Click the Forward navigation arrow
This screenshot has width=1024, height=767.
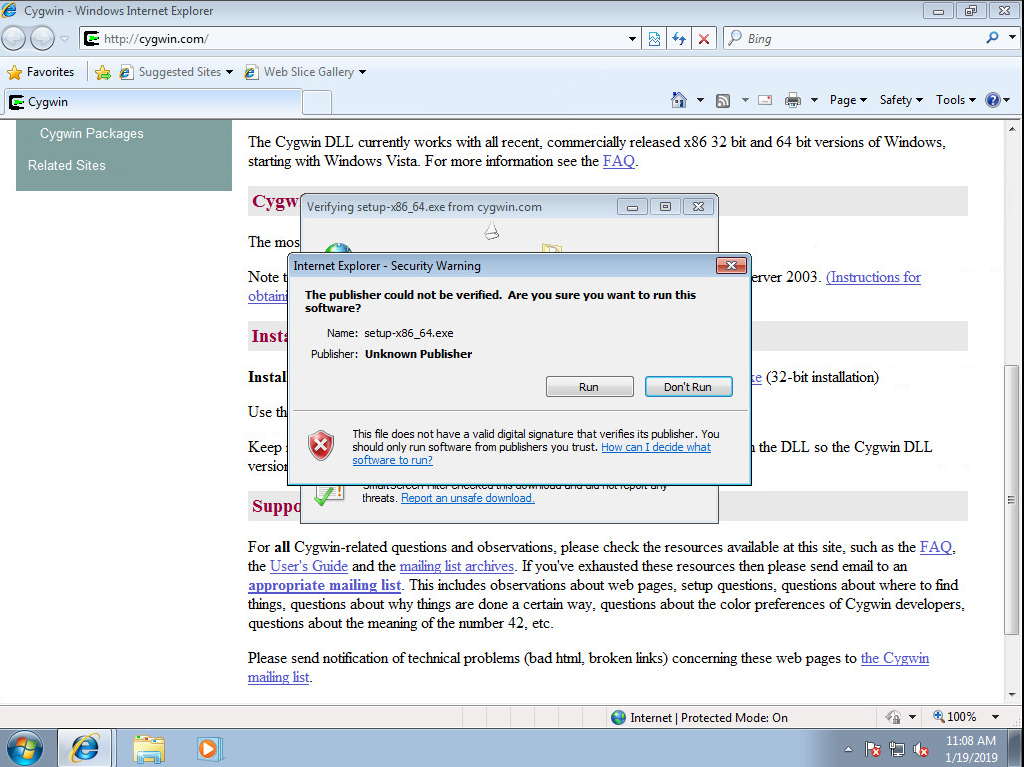pyautogui.click(x=42, y=39)
